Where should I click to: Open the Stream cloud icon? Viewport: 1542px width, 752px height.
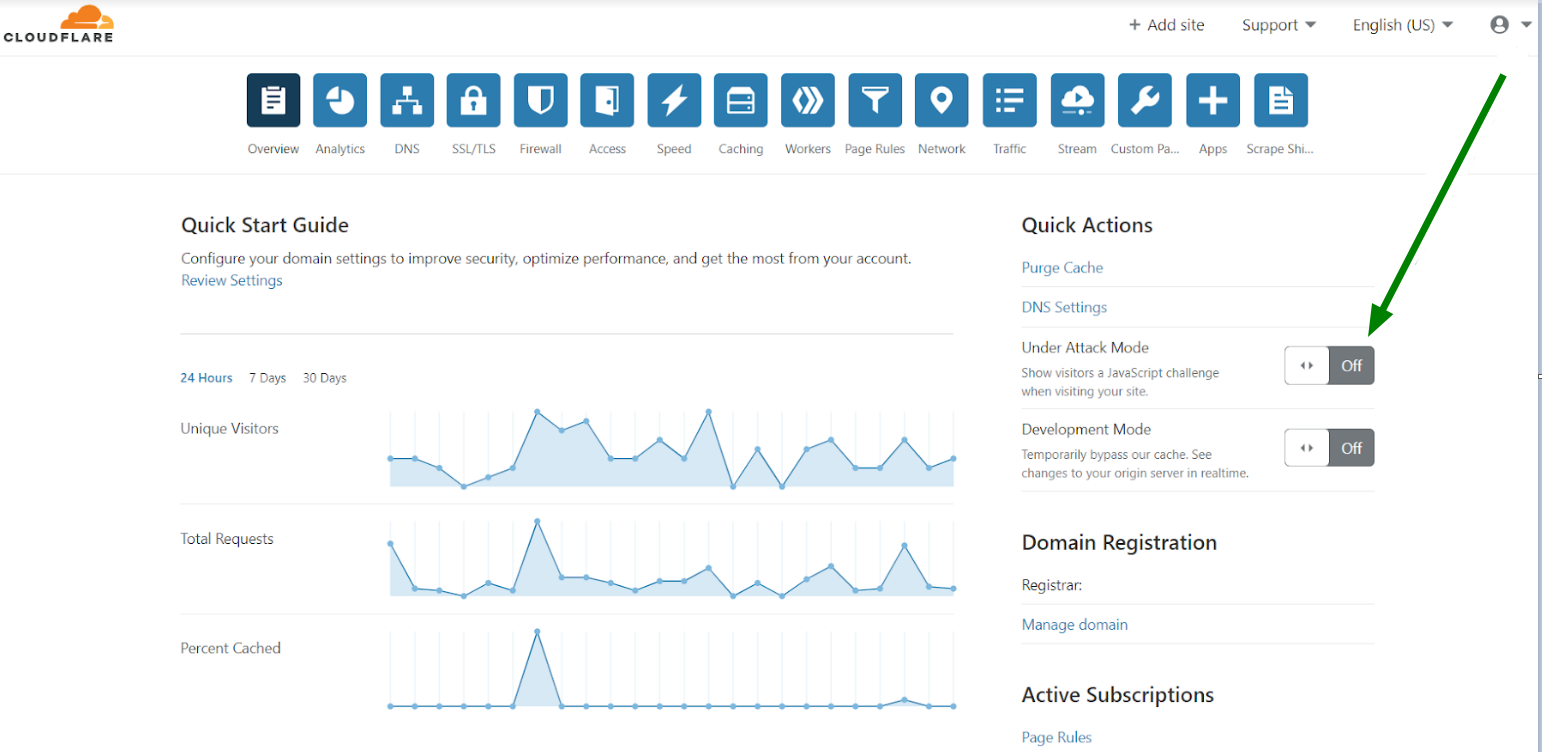tap(1077, 101)
